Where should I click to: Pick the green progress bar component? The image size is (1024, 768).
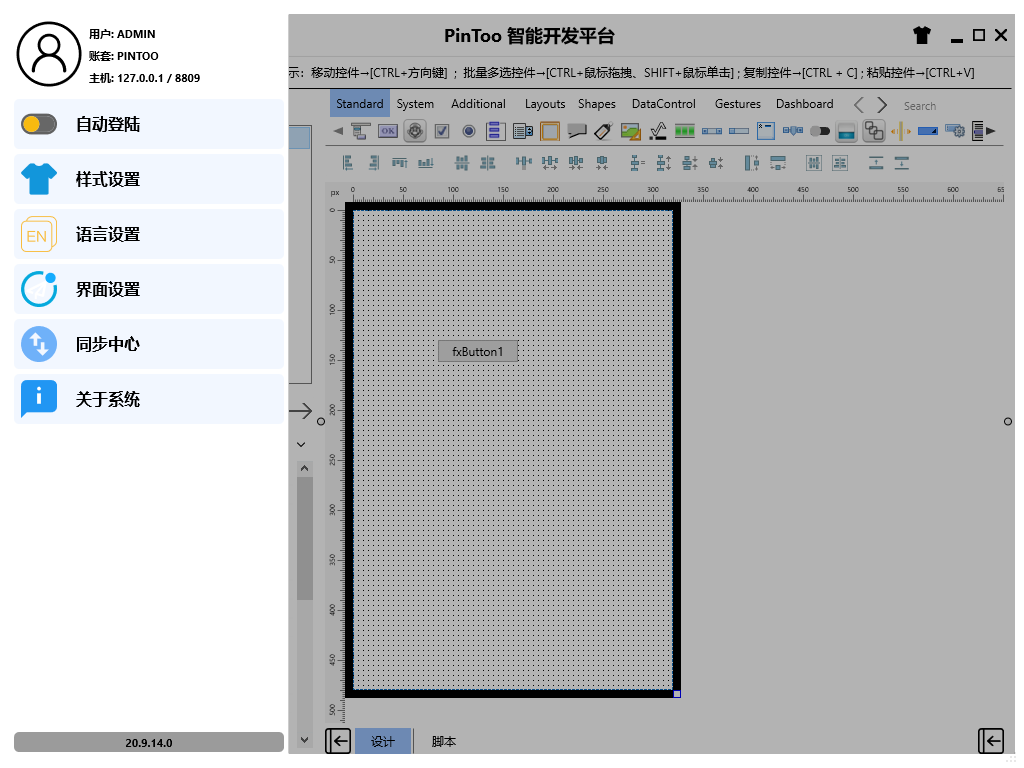pos(684,131)
